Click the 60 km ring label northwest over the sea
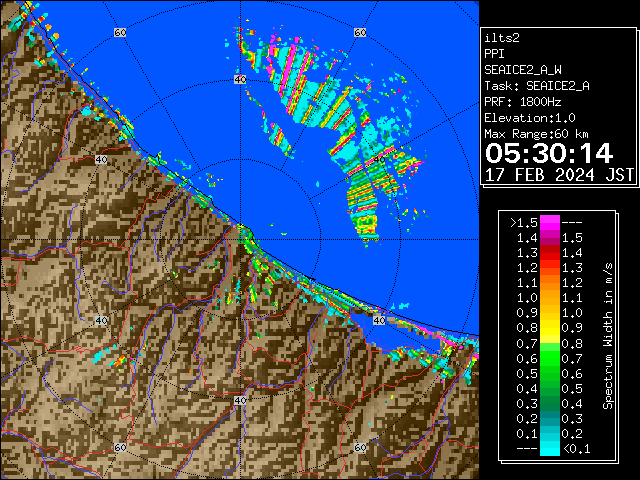The image size is (640, 480). coord(120,32)
